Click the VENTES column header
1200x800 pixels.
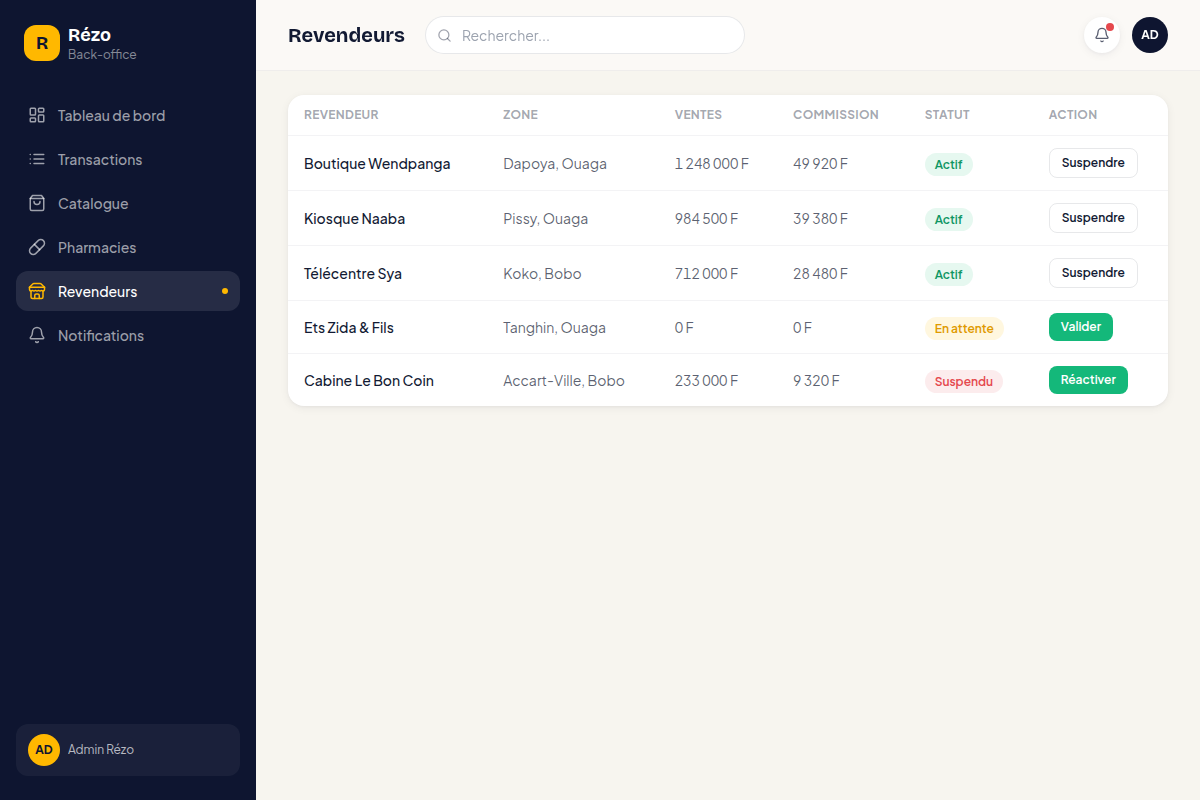point(698,115)
